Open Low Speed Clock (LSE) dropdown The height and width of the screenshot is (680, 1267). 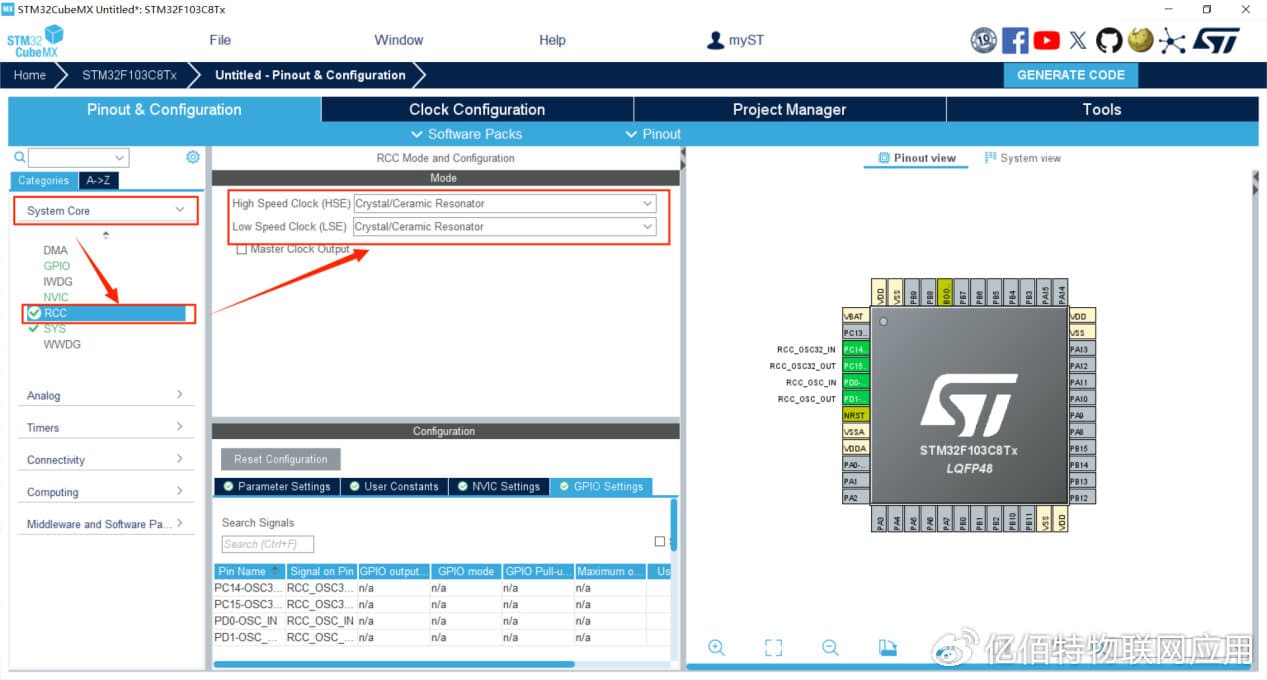(505, 226)
